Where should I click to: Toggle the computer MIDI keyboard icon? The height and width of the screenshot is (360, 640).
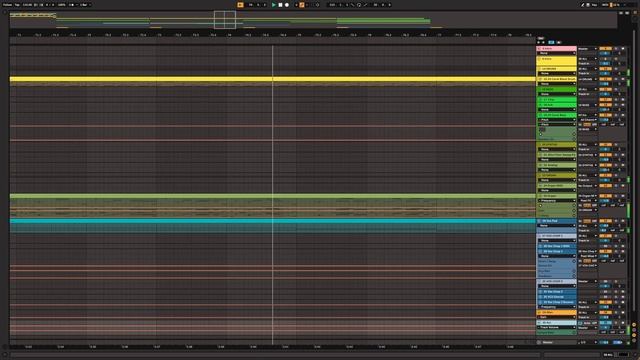click(x=588, y=5)
